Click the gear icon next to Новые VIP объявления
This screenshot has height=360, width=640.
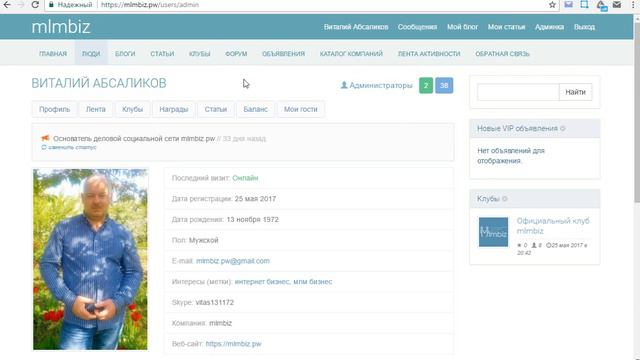562,129
